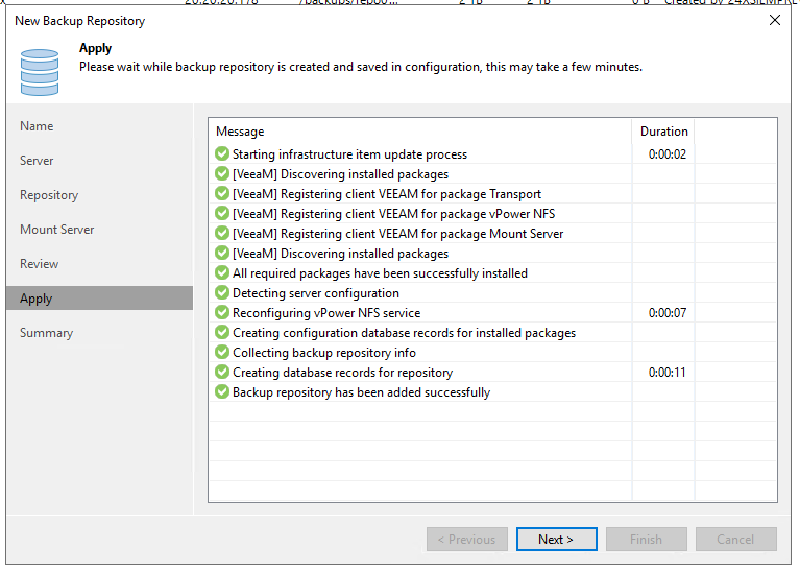Select 'Collecting backup repository info' row
Screen dimensions: 800x573
point(493,353)
